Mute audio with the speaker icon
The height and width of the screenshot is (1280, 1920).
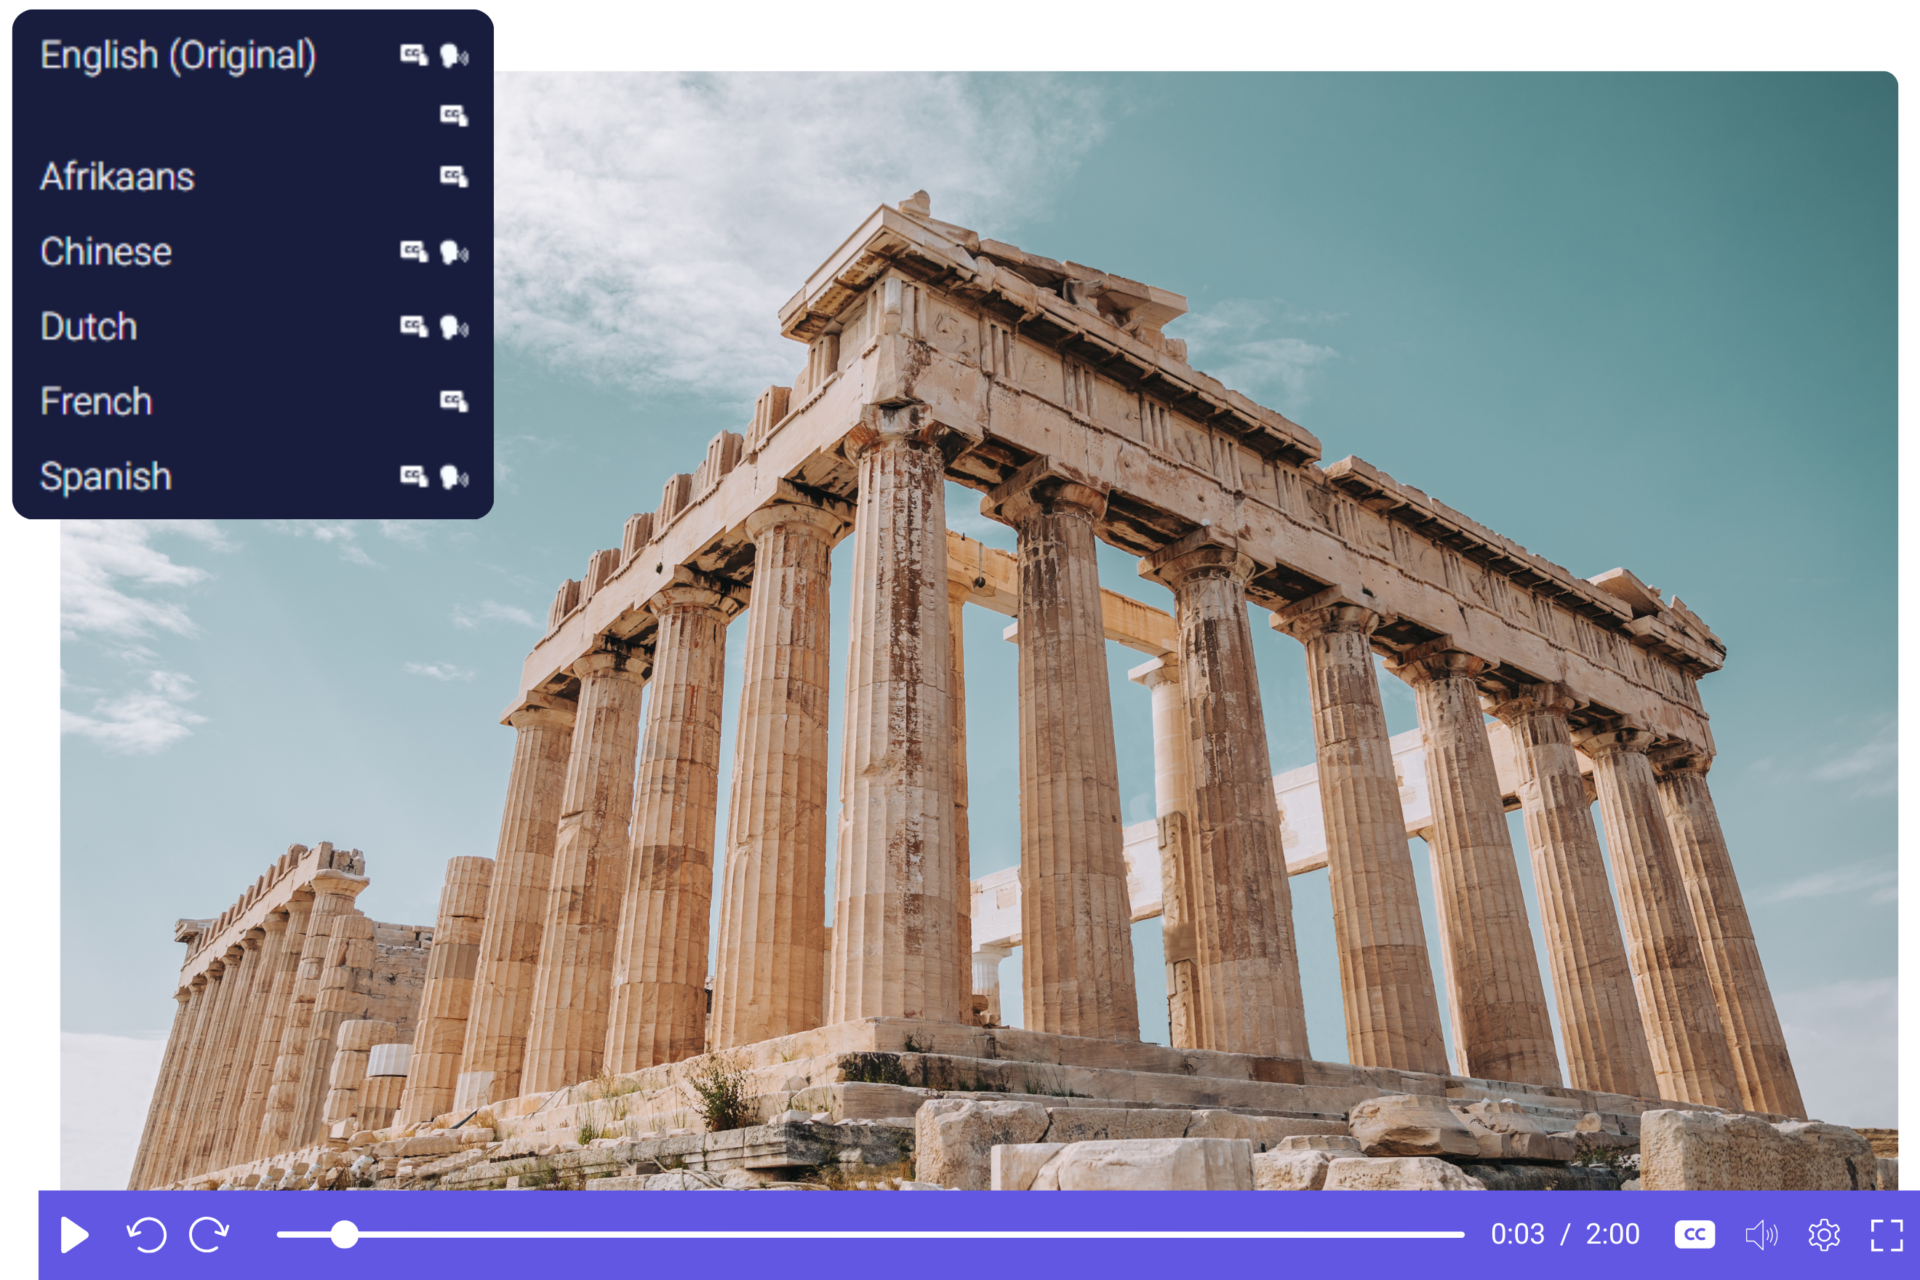tap(1761, 1235)
